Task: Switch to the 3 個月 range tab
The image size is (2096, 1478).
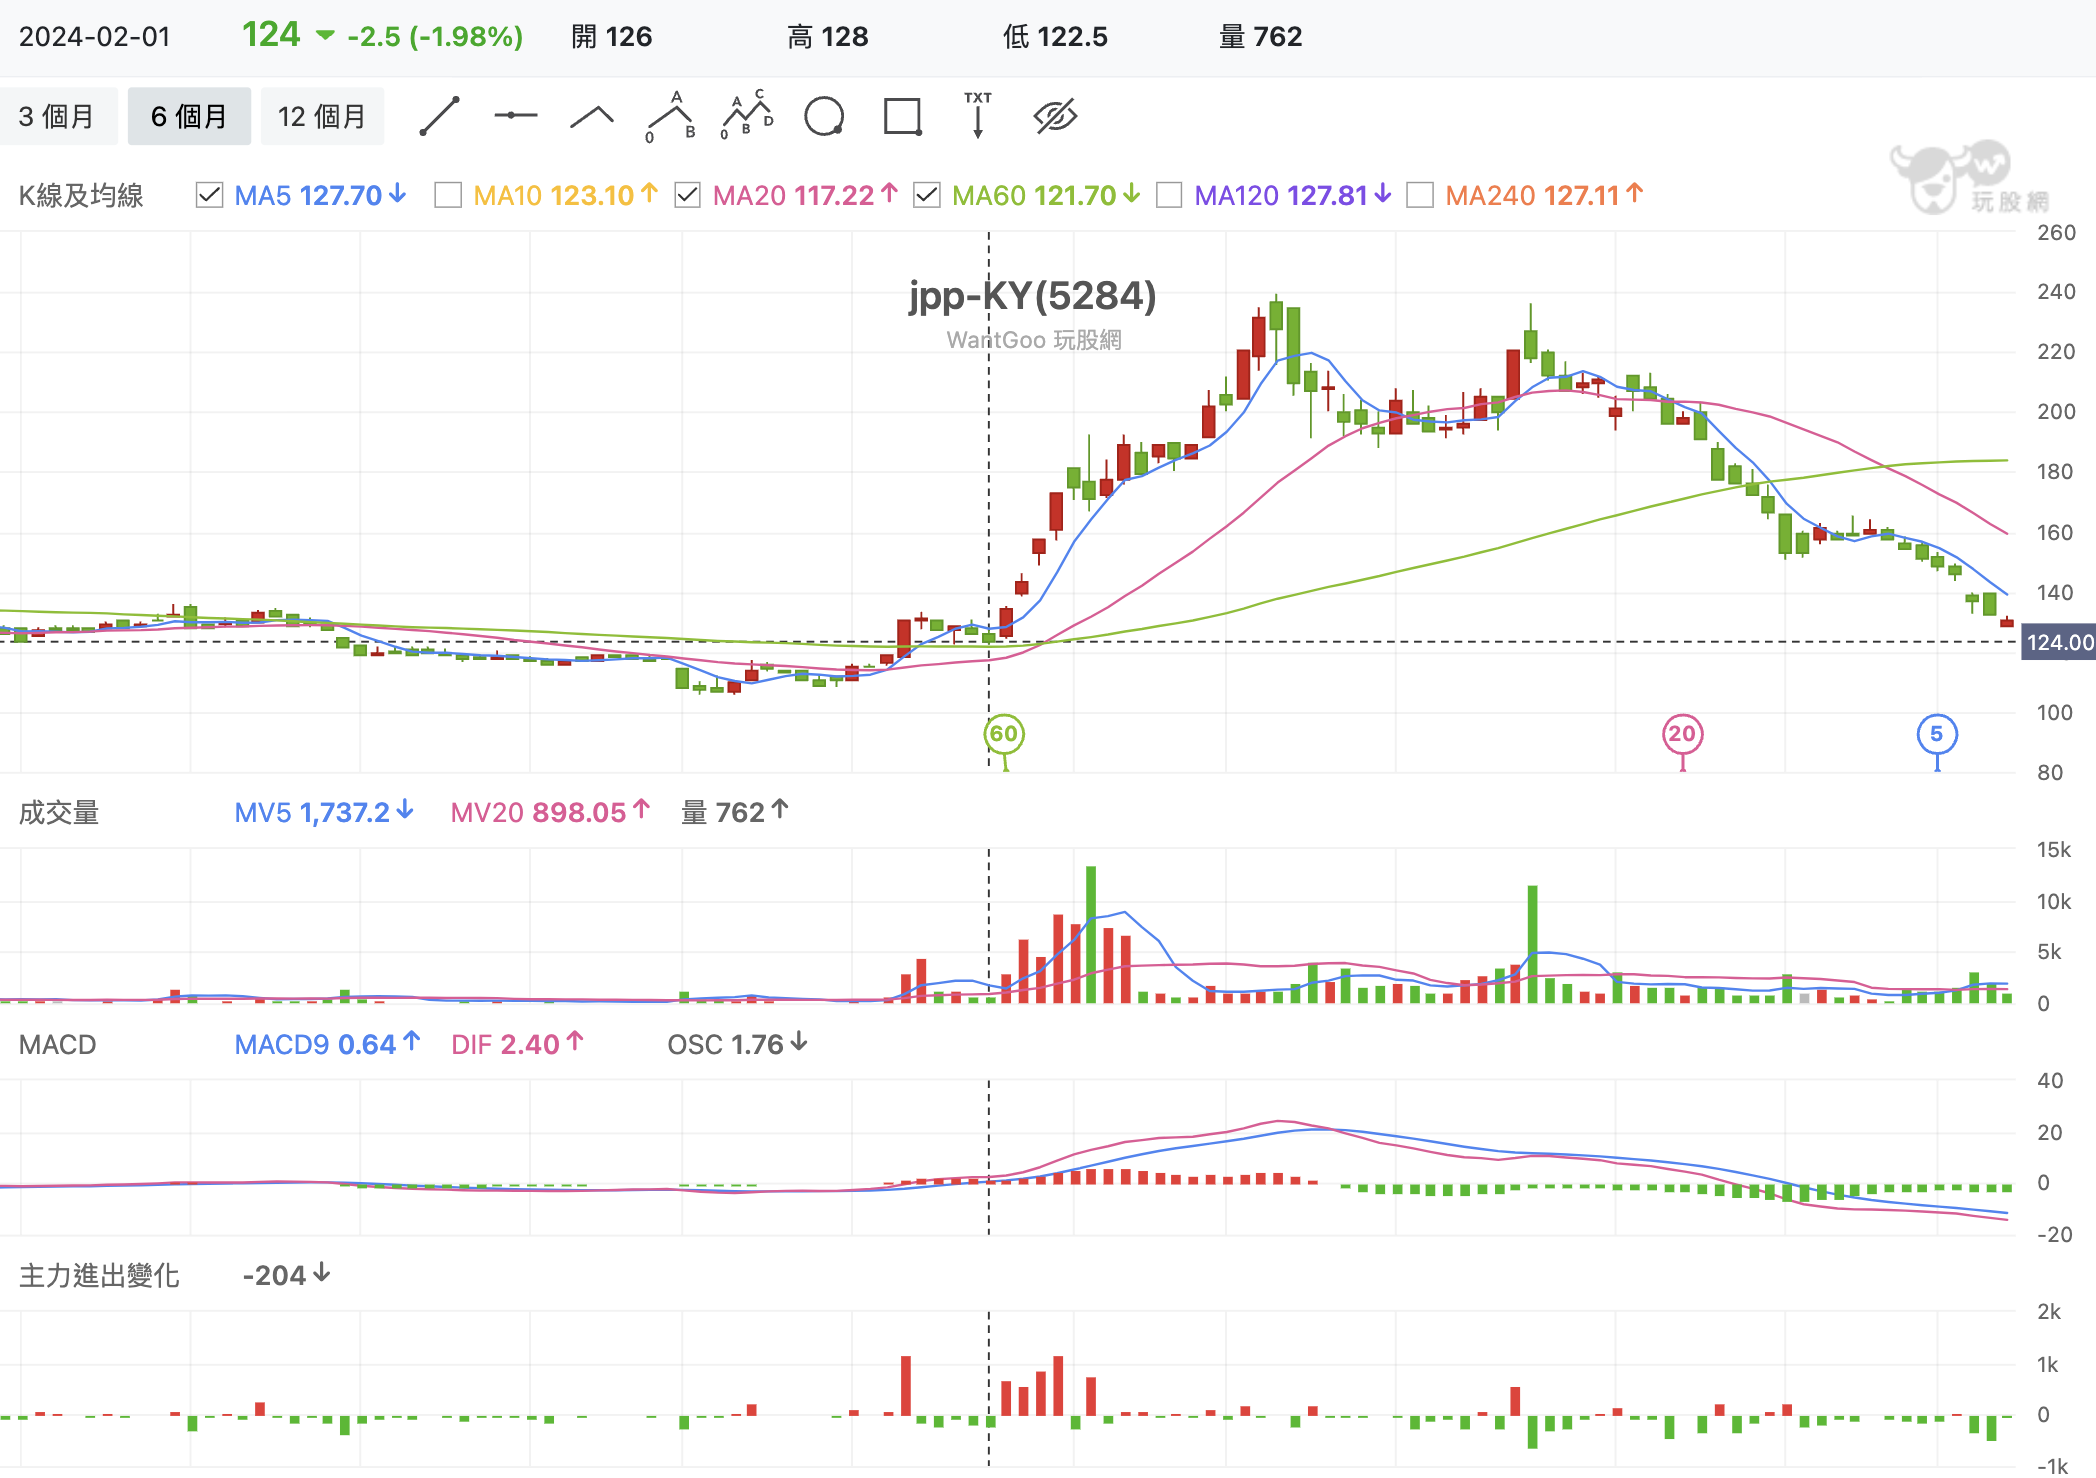Action: pyautogui.click(x=57, y=117)
